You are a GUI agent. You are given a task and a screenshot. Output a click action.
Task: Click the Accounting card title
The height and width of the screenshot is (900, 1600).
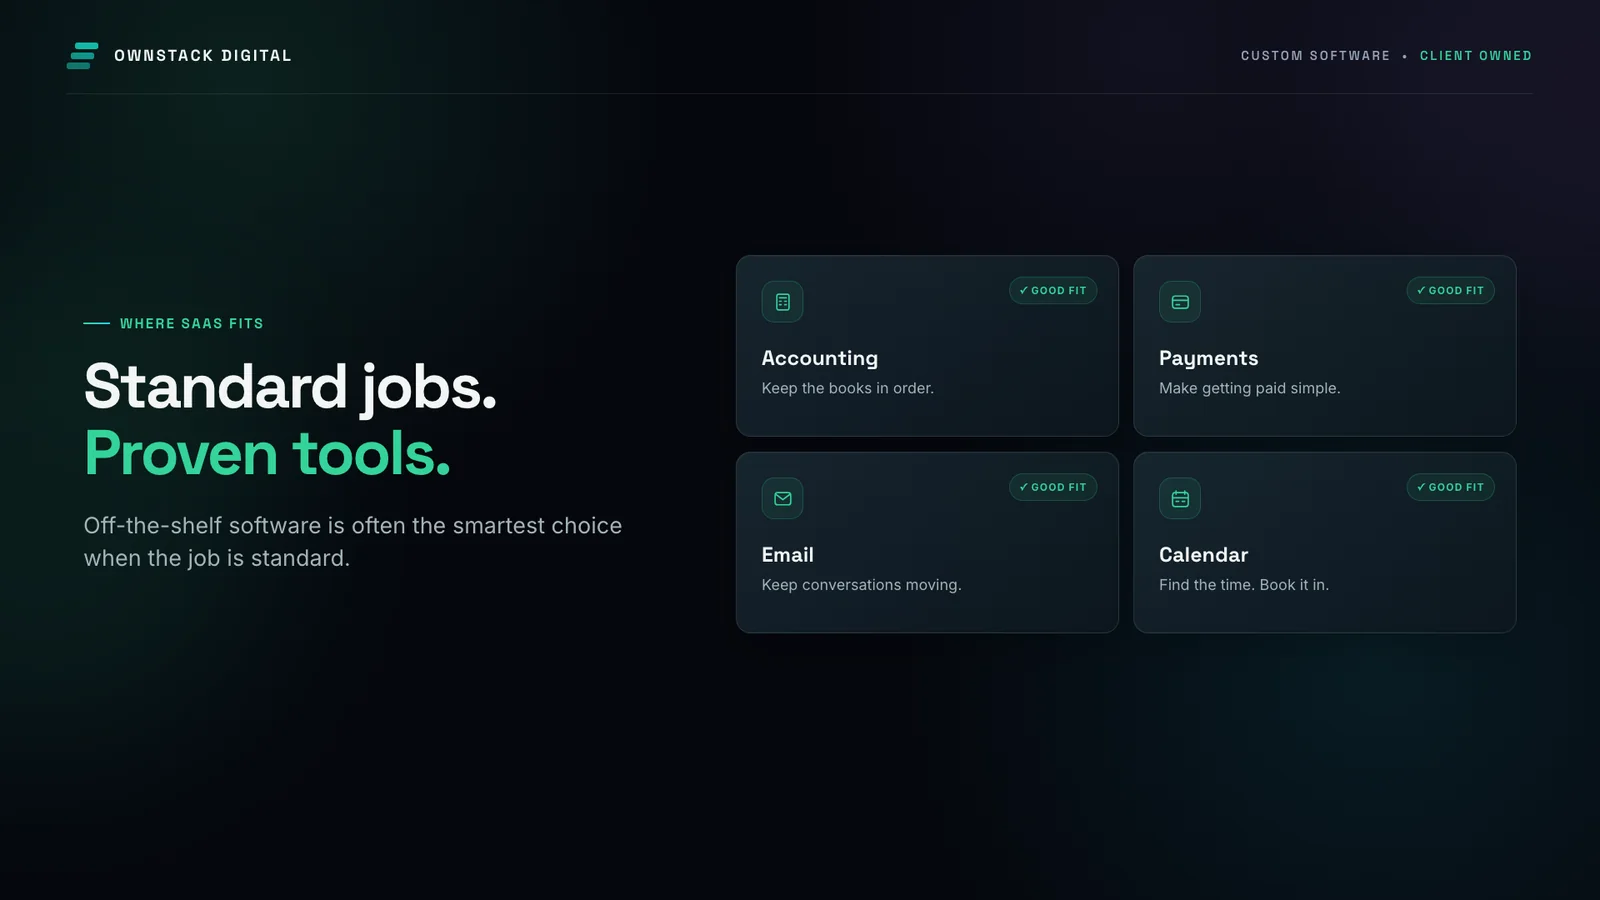pos(820,358)
